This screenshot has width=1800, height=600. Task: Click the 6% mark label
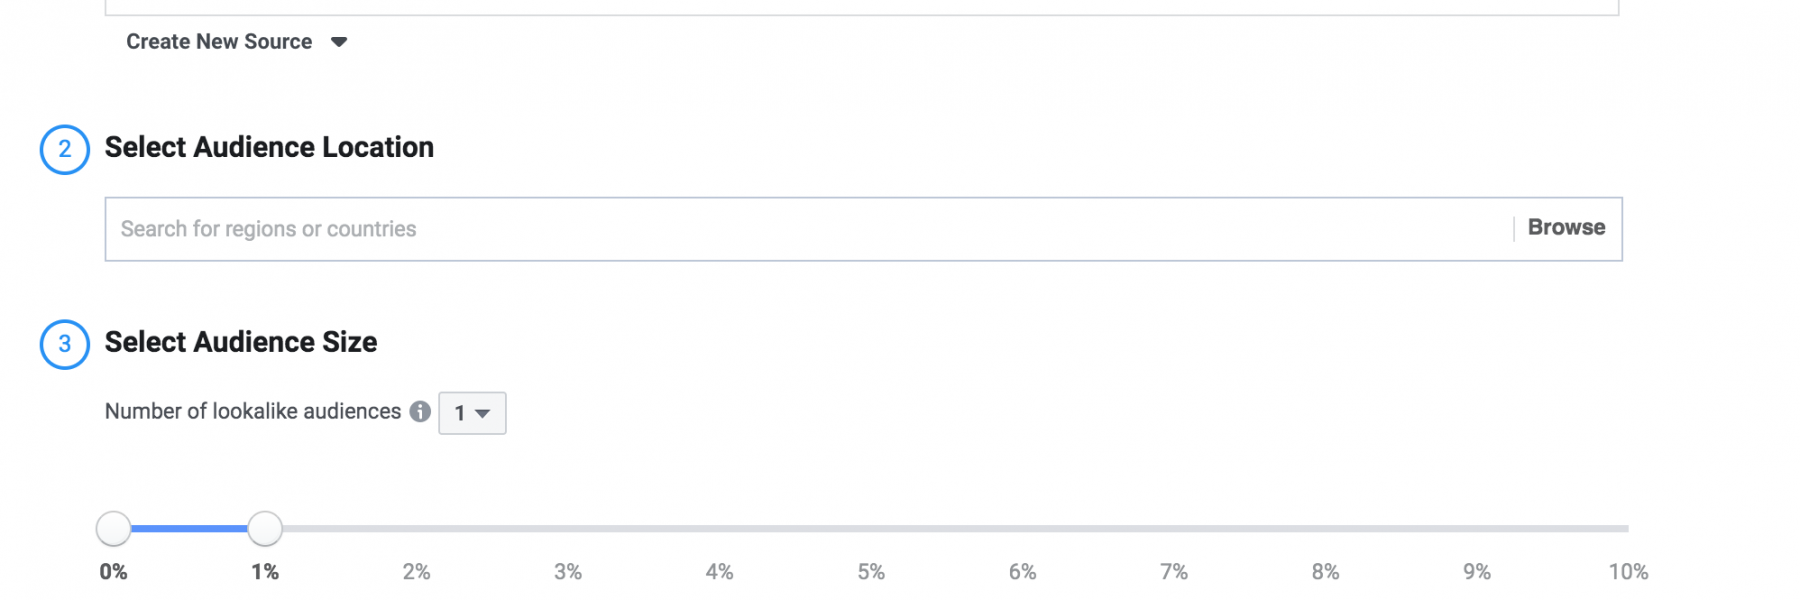coord(1022,572)
